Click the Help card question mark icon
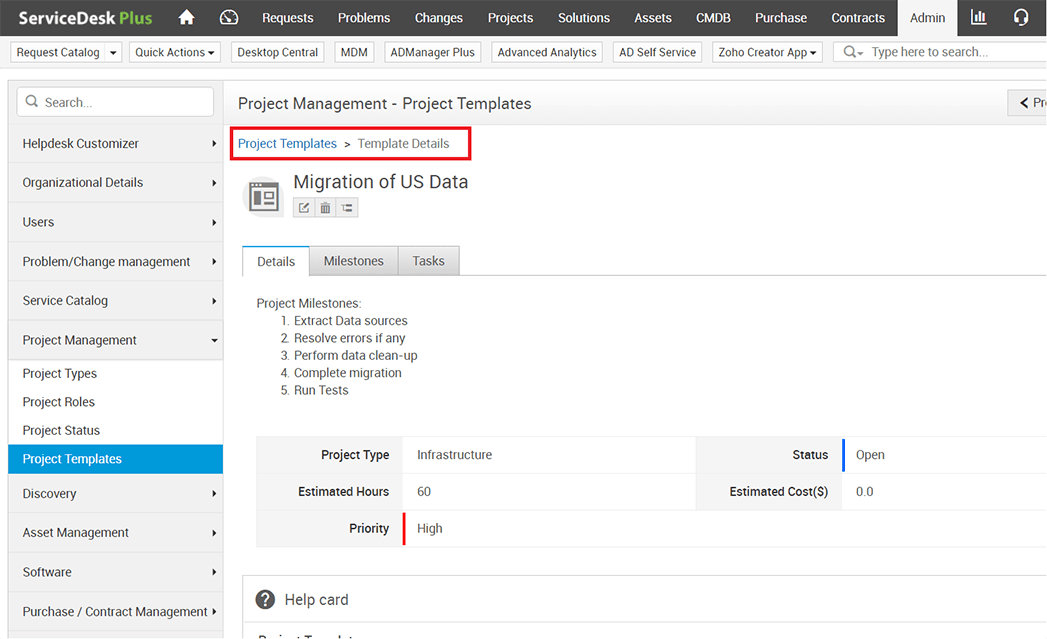This screenshot has width=1047, height=639. (x=265, y=599)
